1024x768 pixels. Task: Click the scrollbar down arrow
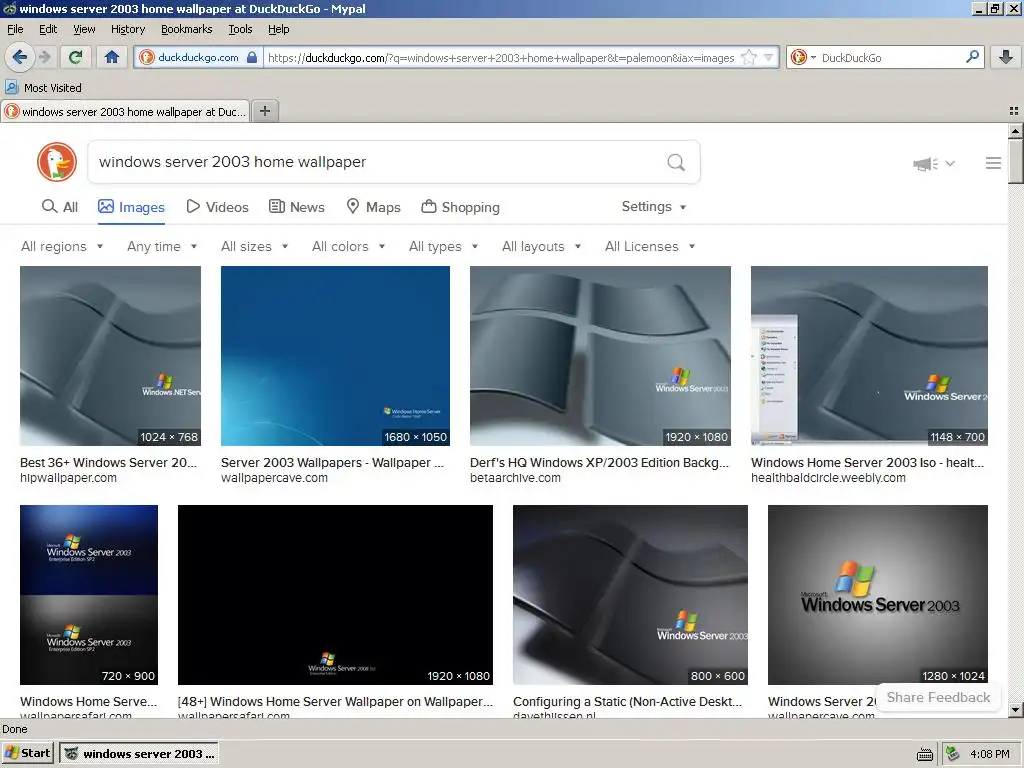1015,709
